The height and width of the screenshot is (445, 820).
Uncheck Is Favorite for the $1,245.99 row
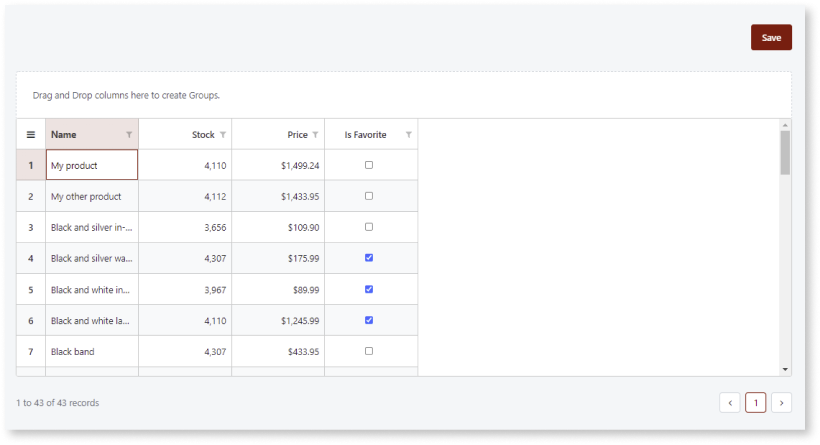[369, 320]
